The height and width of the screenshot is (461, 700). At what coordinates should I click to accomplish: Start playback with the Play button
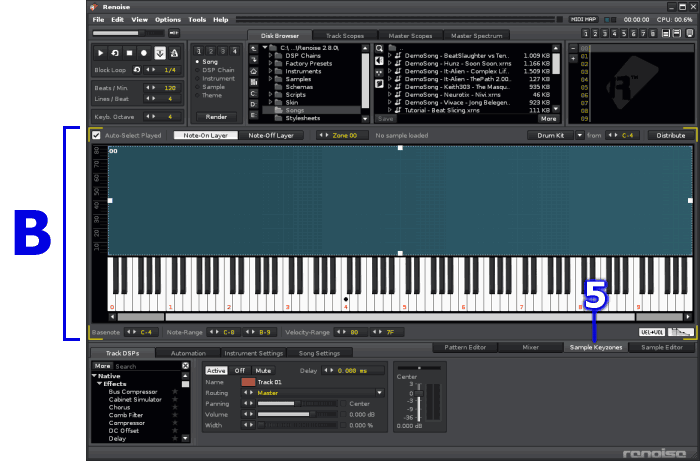100,53
